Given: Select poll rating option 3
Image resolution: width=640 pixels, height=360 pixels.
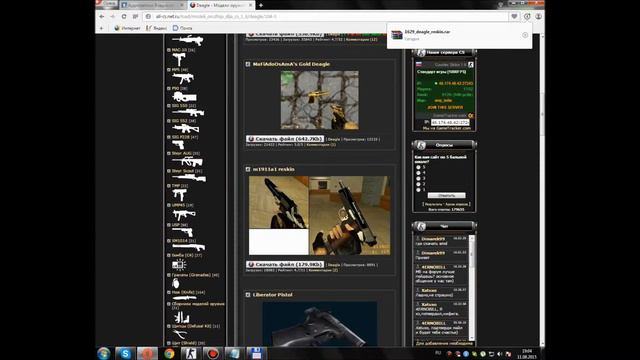Looking at the screenshot, I should (418, 179).
